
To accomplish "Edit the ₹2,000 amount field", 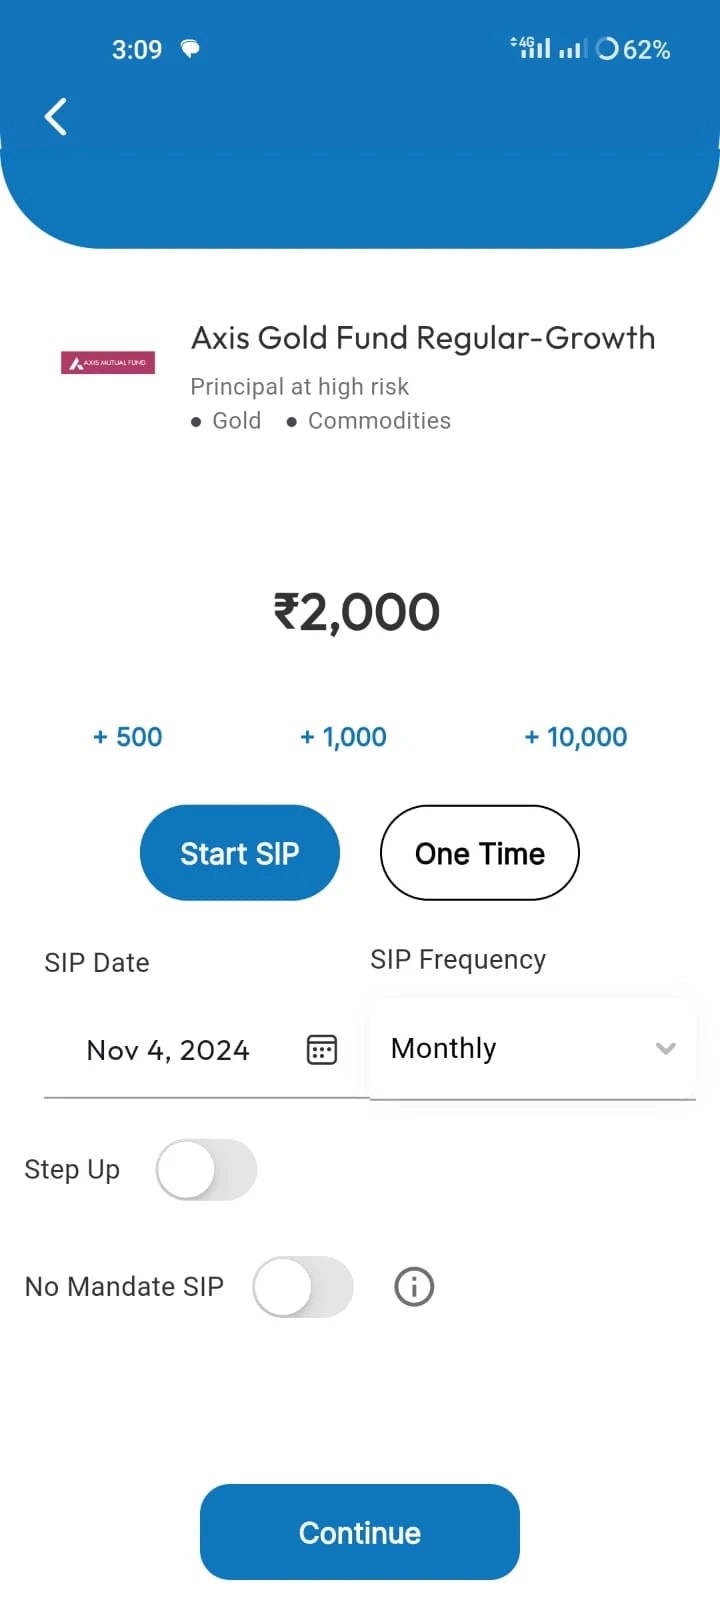I will (x=357, y=612).
